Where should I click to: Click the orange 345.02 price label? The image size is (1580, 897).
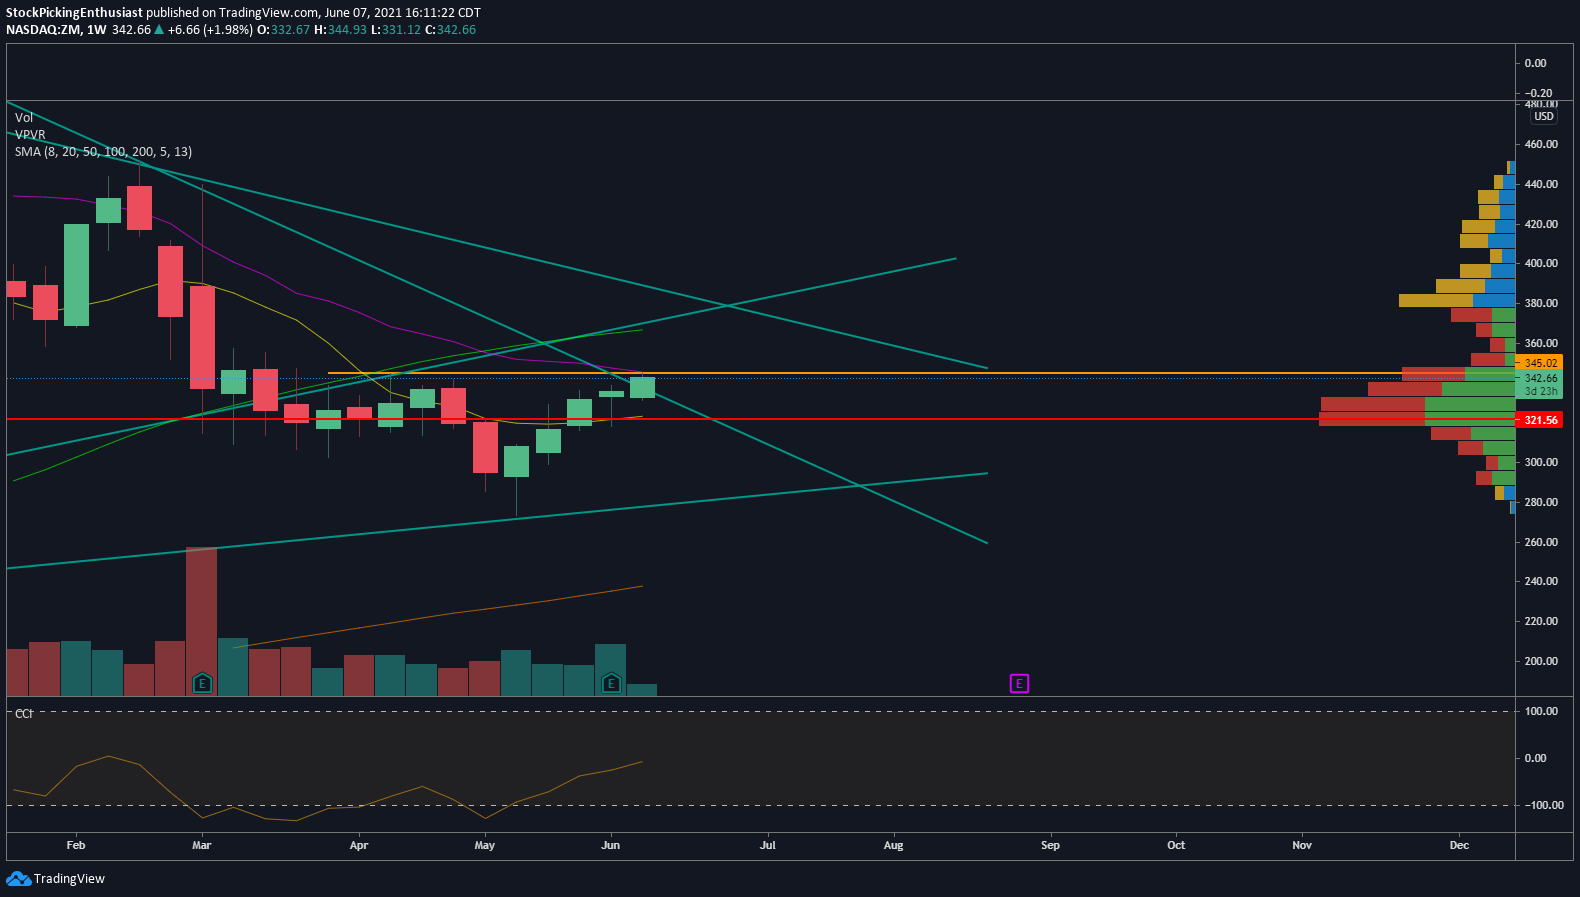pos(1539,363)
